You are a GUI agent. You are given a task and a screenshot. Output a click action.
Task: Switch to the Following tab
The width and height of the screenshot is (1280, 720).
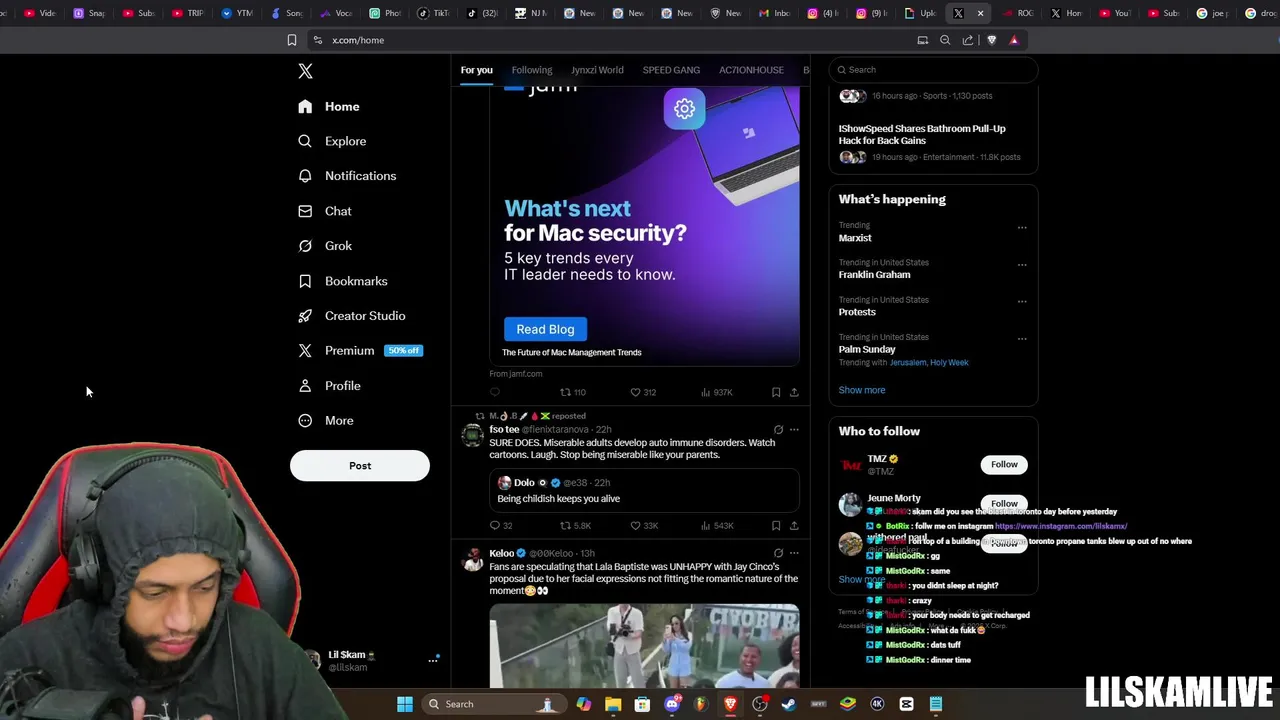pos(532,70)
